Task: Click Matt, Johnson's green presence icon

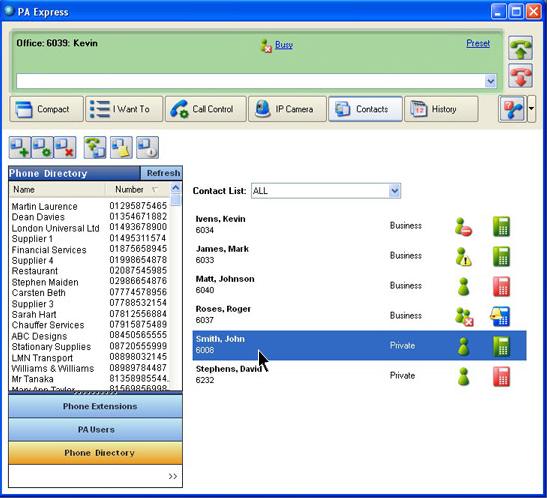Action: (x=463, y=287)
